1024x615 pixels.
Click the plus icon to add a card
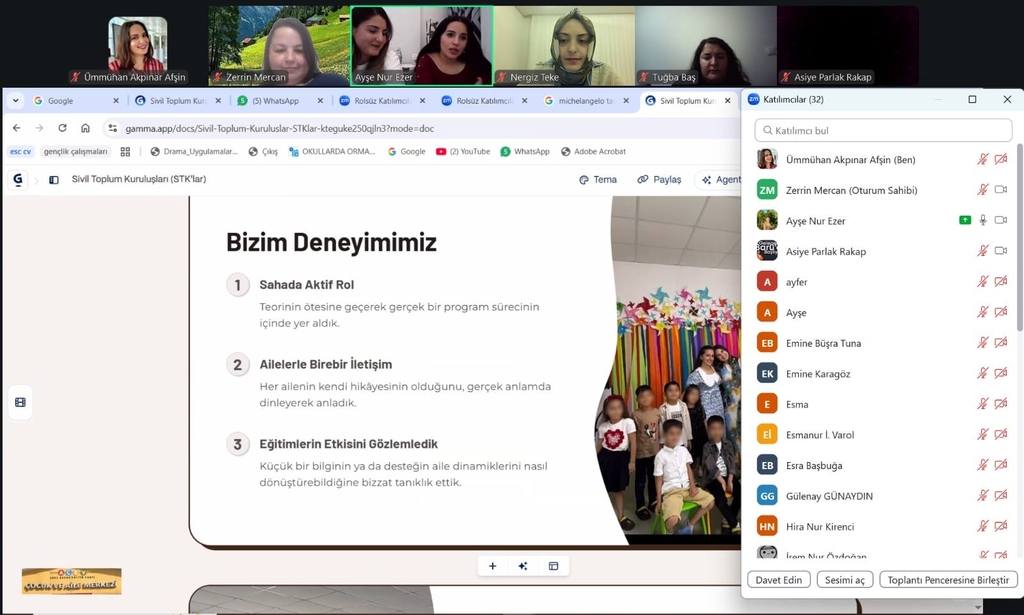pos(492,566)
